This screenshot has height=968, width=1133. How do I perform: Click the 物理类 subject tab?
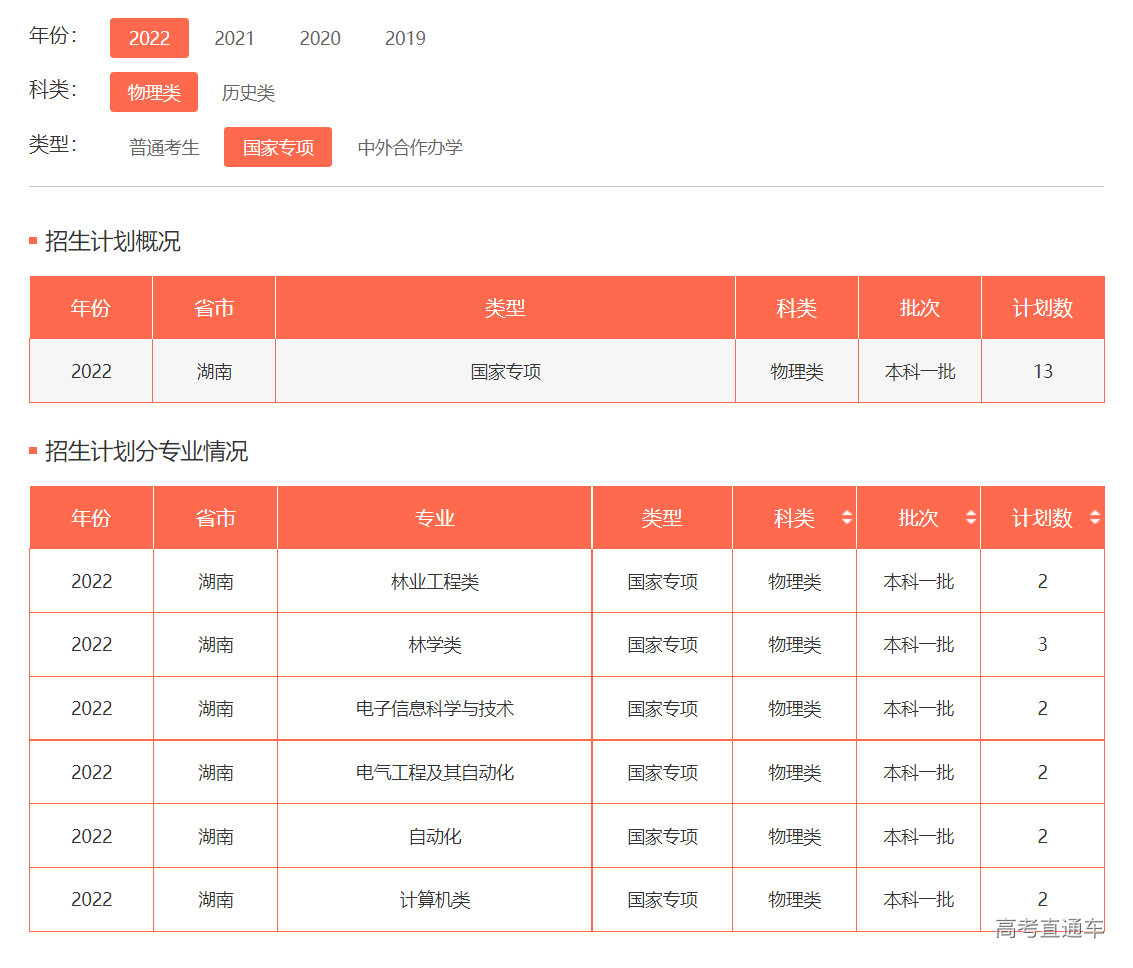[x=153, y=92]
